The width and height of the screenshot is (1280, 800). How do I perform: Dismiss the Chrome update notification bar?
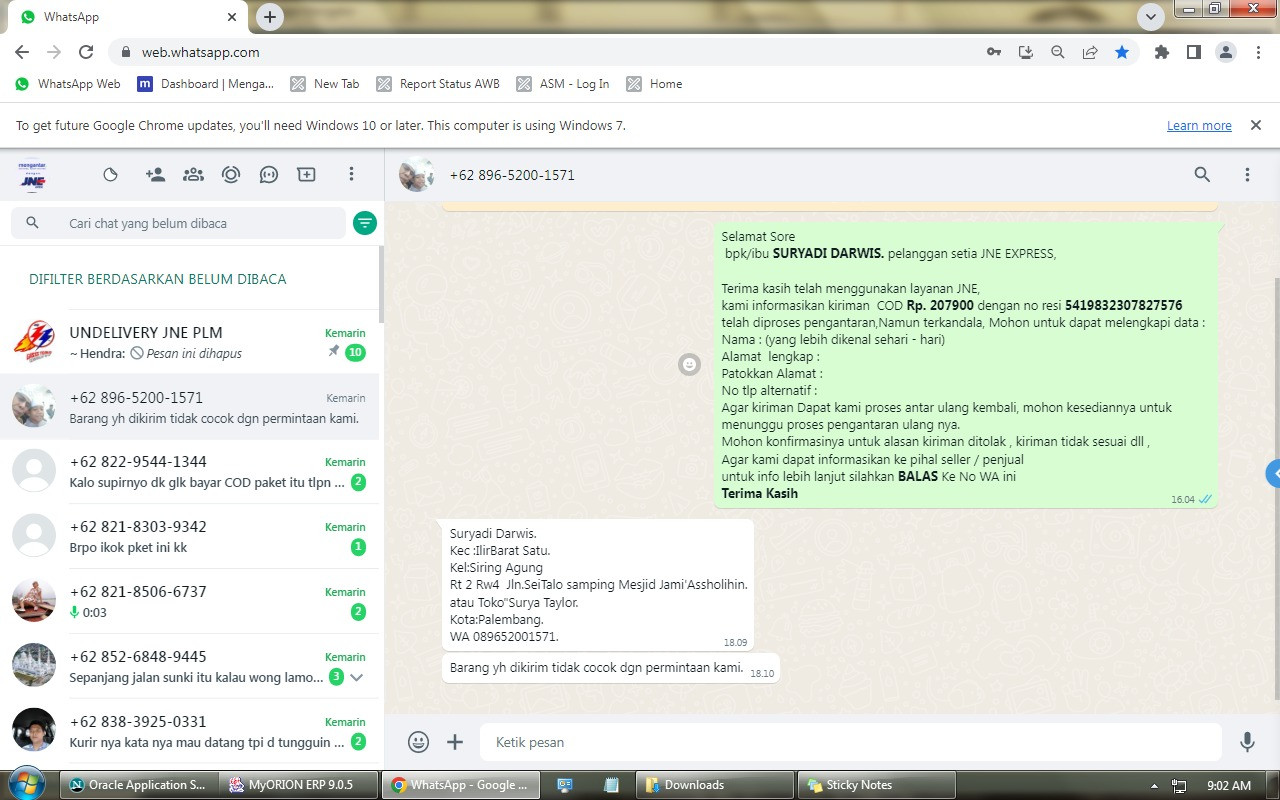click(x=1255, y=125)
